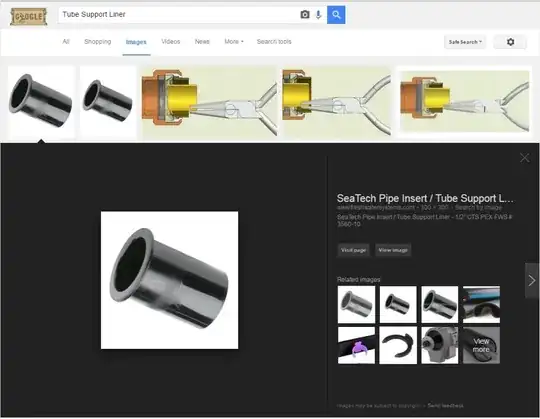Viewport: 540px width, 419px height.
Task: Click the blue magnifier search button
Action: tap(336, 14)
